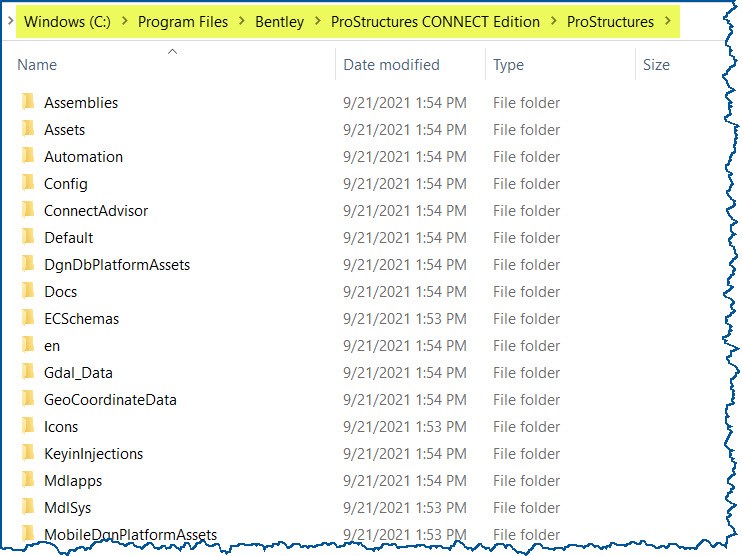Image resolution: width=742 pixels, height=556 pixels.
Task: Click the Automation folder icon
Action: tap(28, 156)
